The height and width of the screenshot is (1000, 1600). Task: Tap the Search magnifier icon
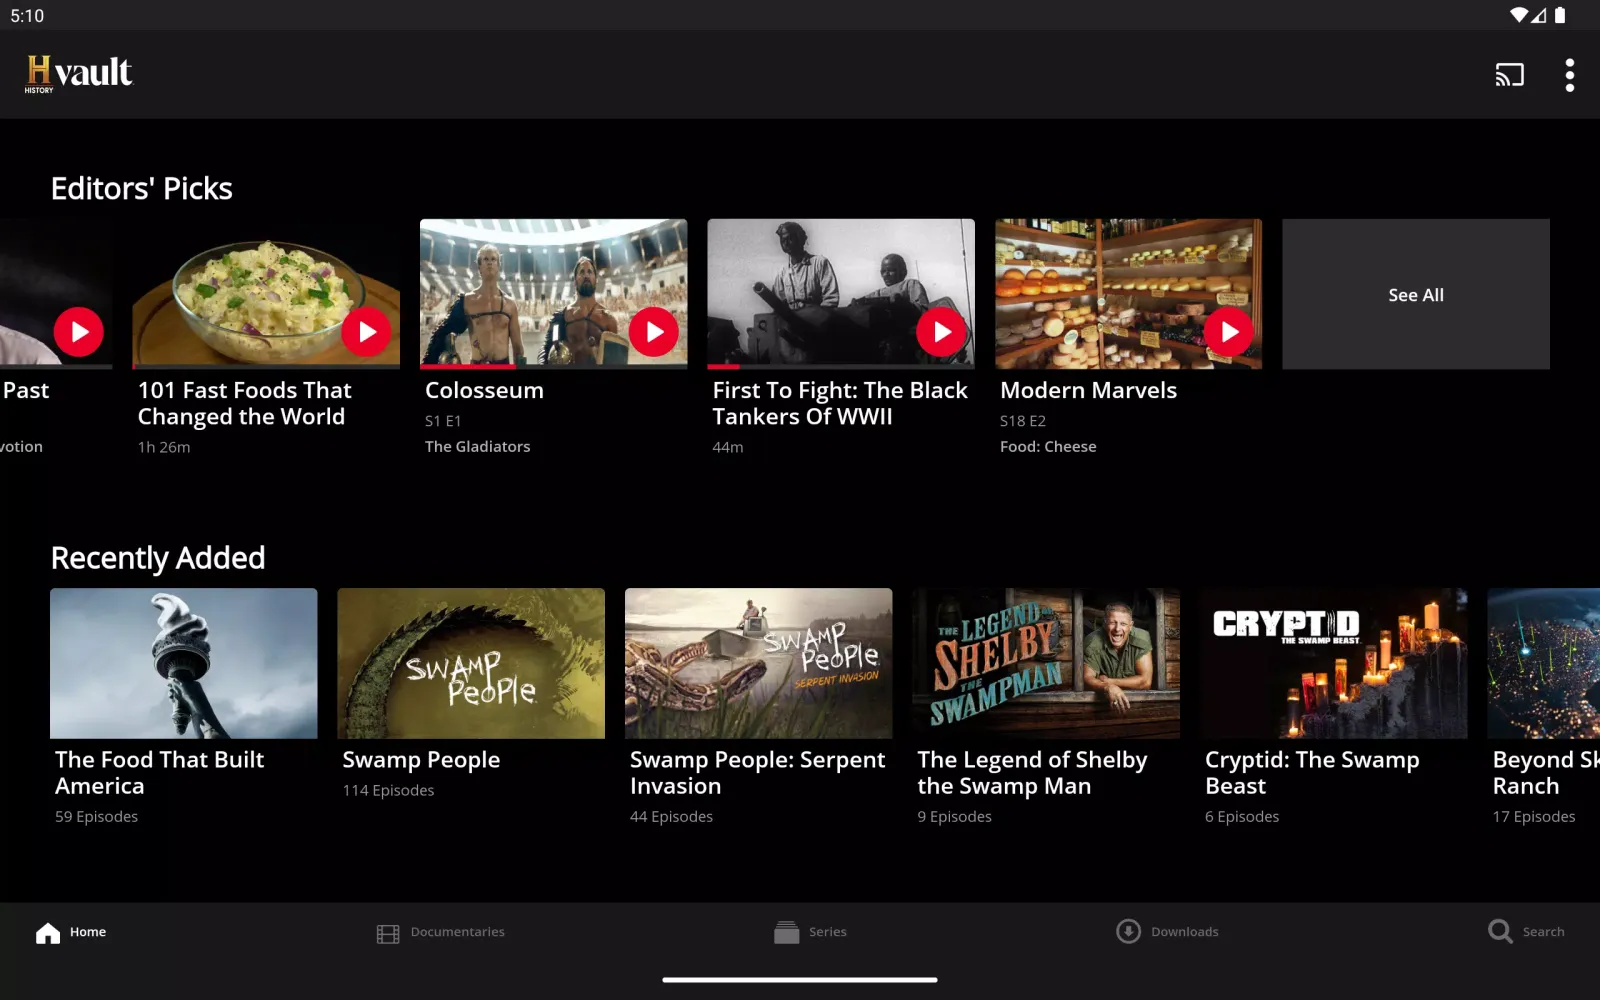[1500, 932]
